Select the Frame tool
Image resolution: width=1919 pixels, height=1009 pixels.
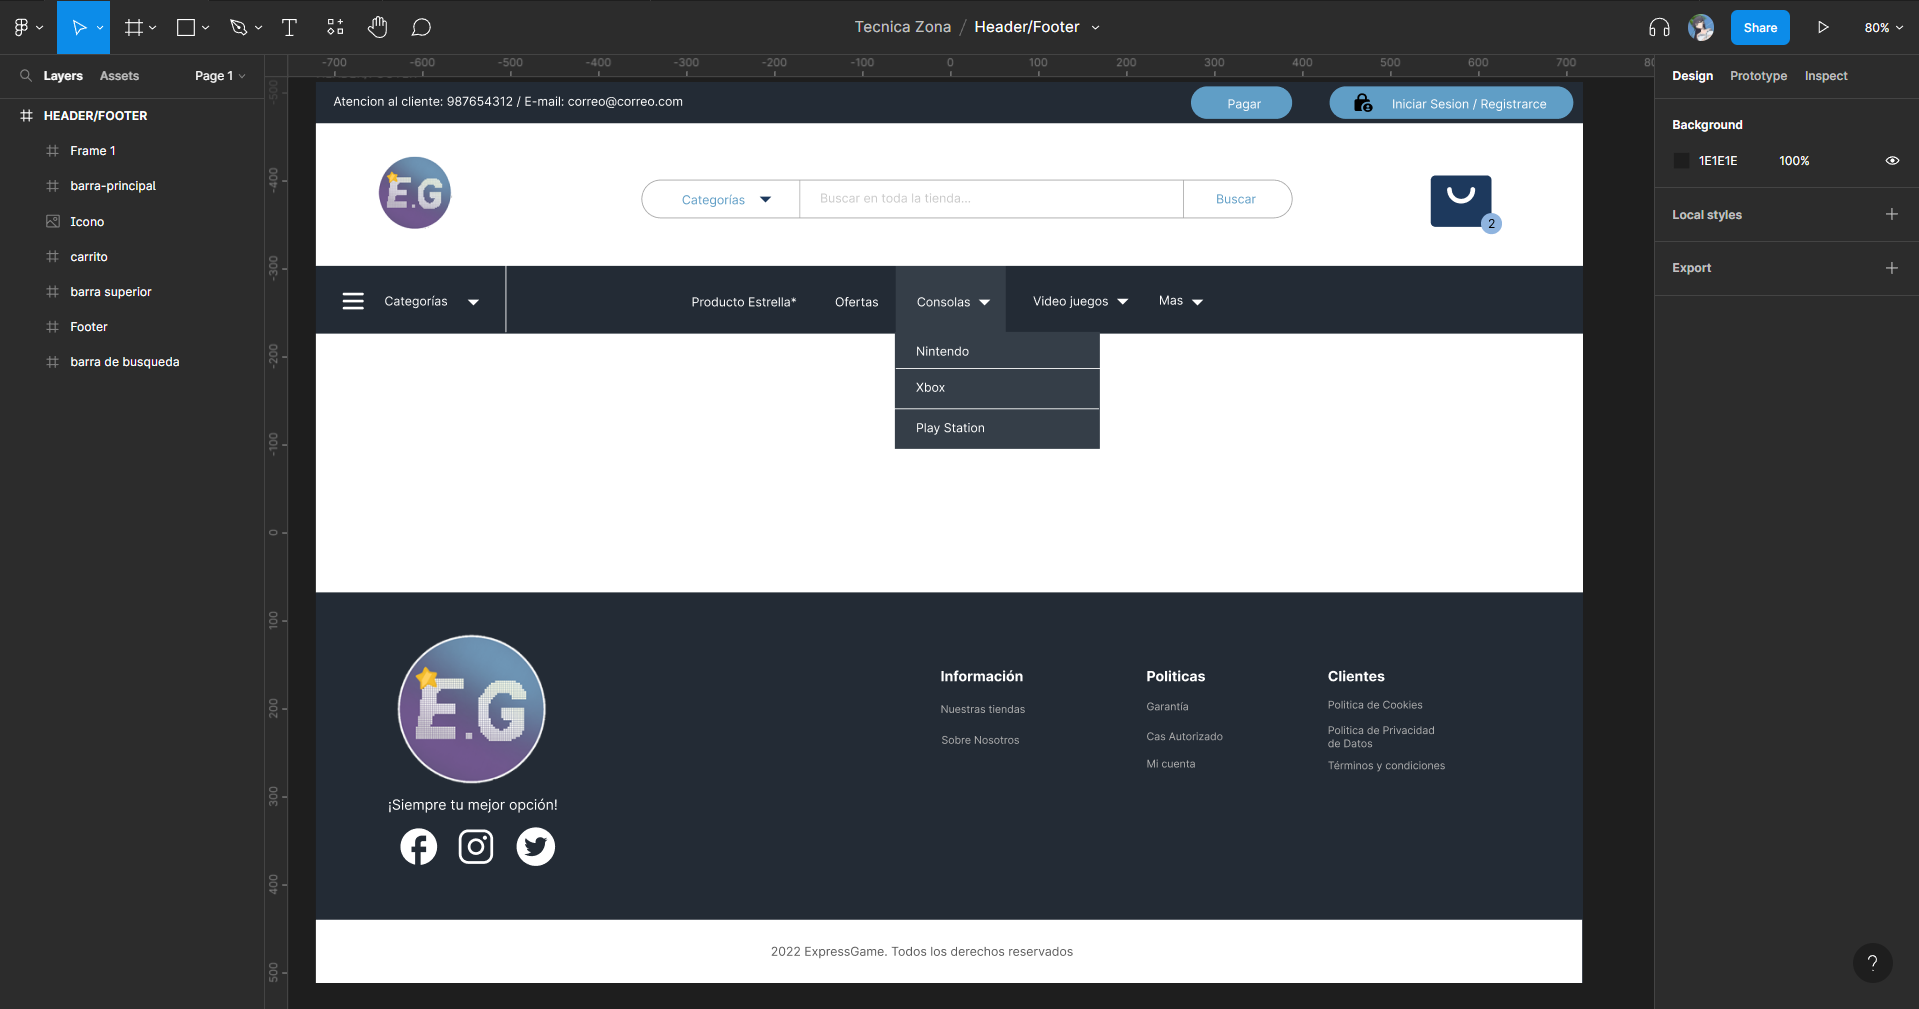click(133, 27)
